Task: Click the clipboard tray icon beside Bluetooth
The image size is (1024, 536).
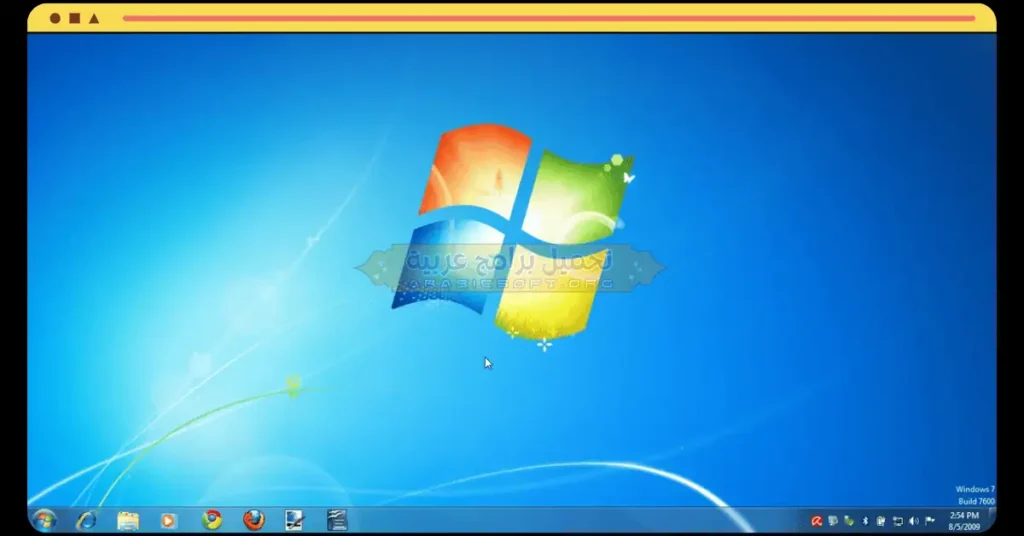Action: click(x=881, y=521)
